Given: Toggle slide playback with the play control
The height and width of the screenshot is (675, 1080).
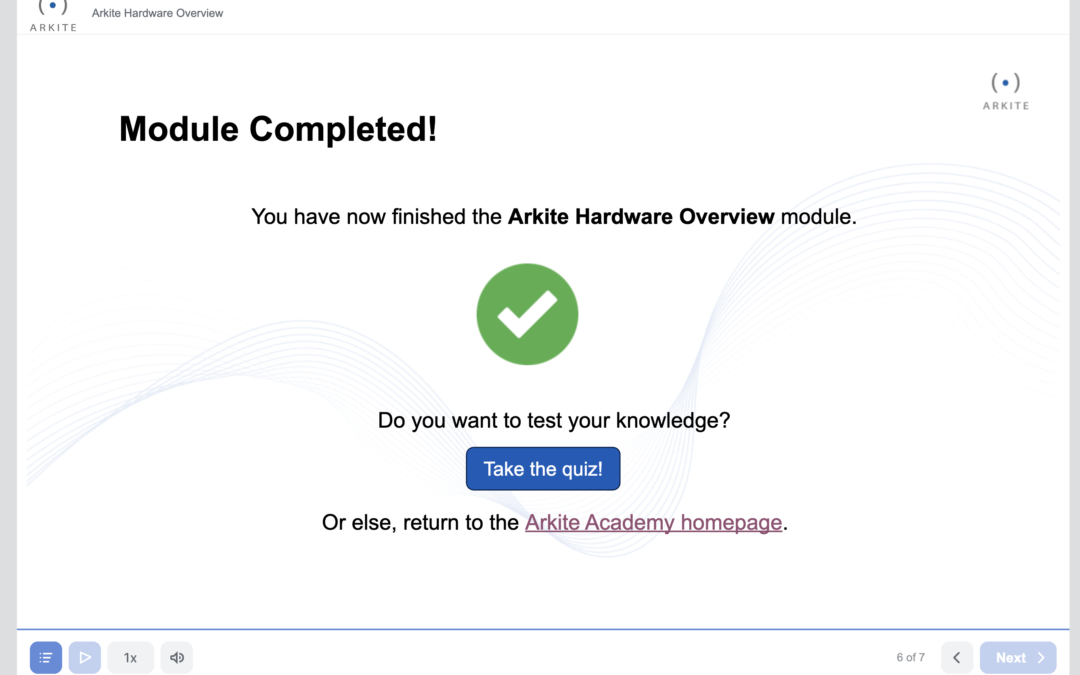Looking at the screenshot, I should [x=85, y=657].
